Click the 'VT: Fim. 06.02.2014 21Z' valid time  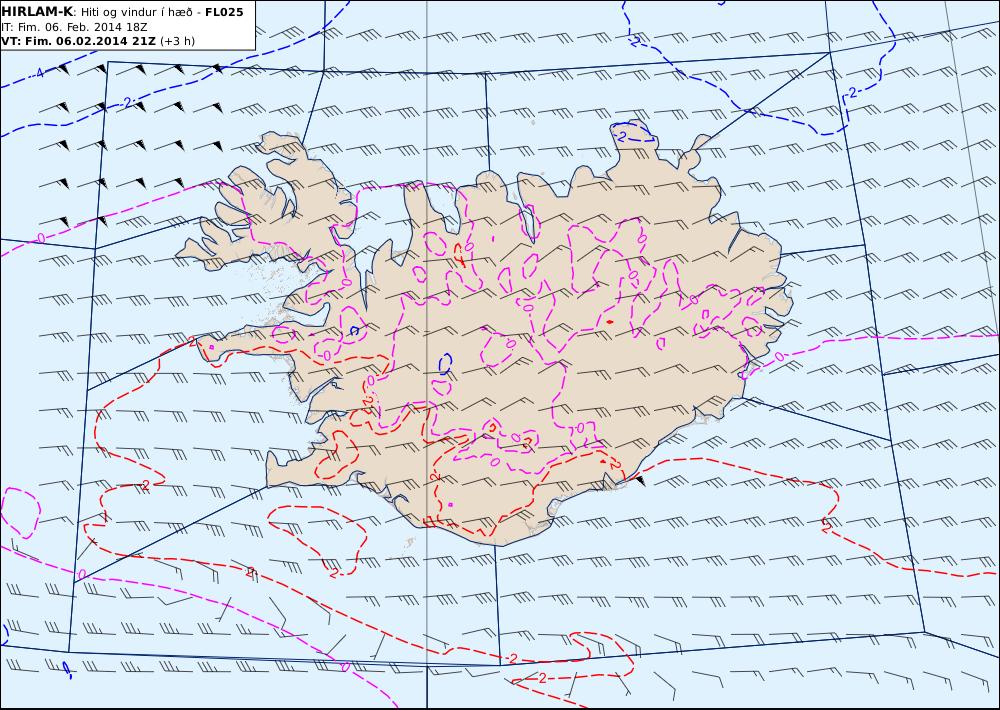pyautogui.click(x=78, y=41)
